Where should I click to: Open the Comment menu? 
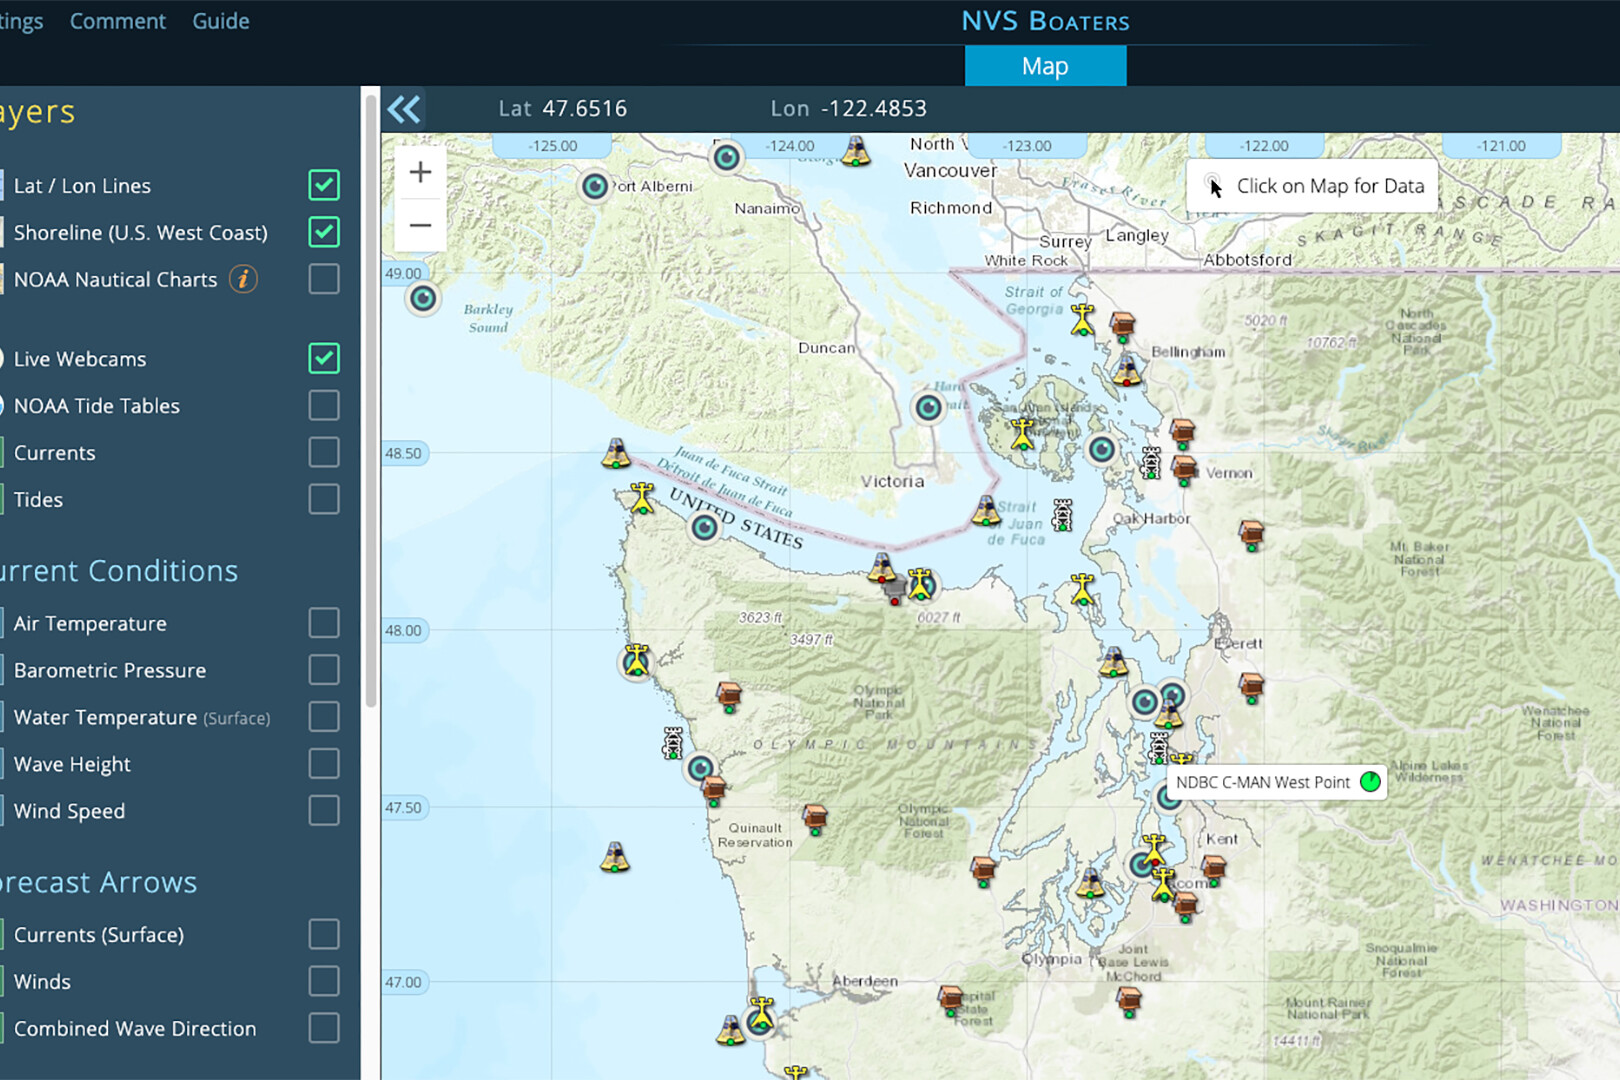[x=118, y=21]
